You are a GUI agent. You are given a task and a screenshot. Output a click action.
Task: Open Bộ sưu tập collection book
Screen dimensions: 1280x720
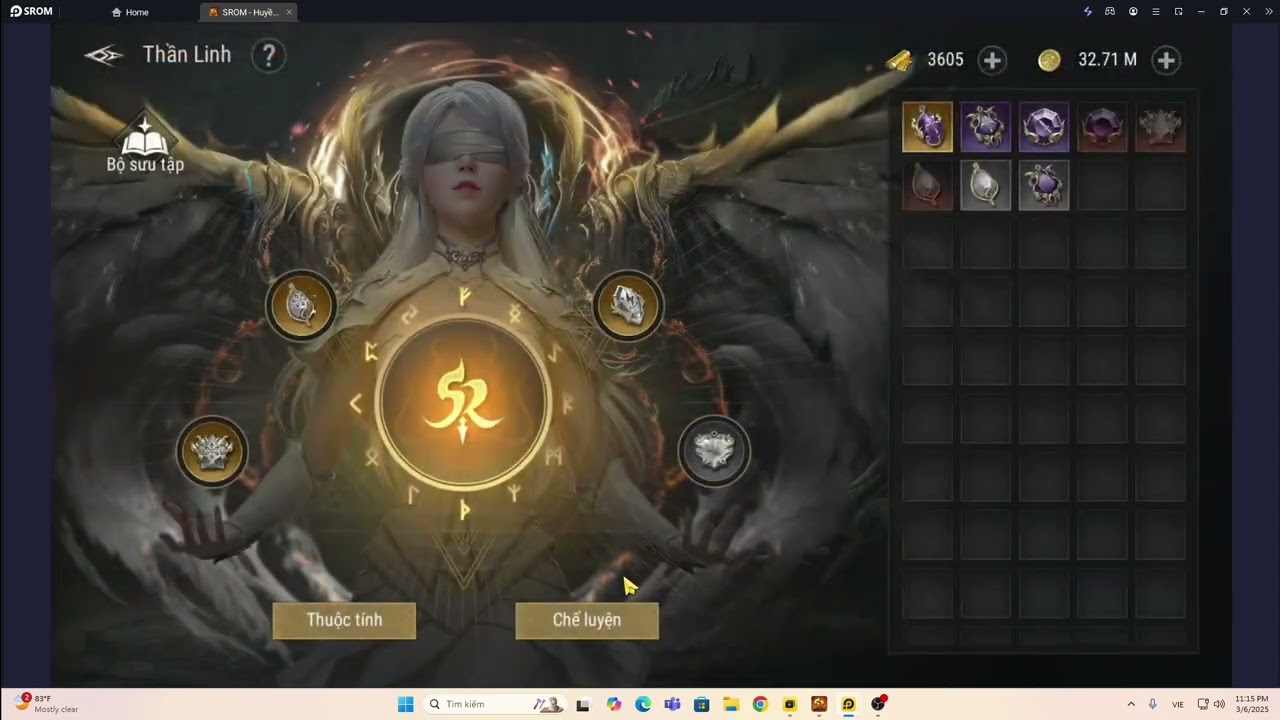point(145,143)
